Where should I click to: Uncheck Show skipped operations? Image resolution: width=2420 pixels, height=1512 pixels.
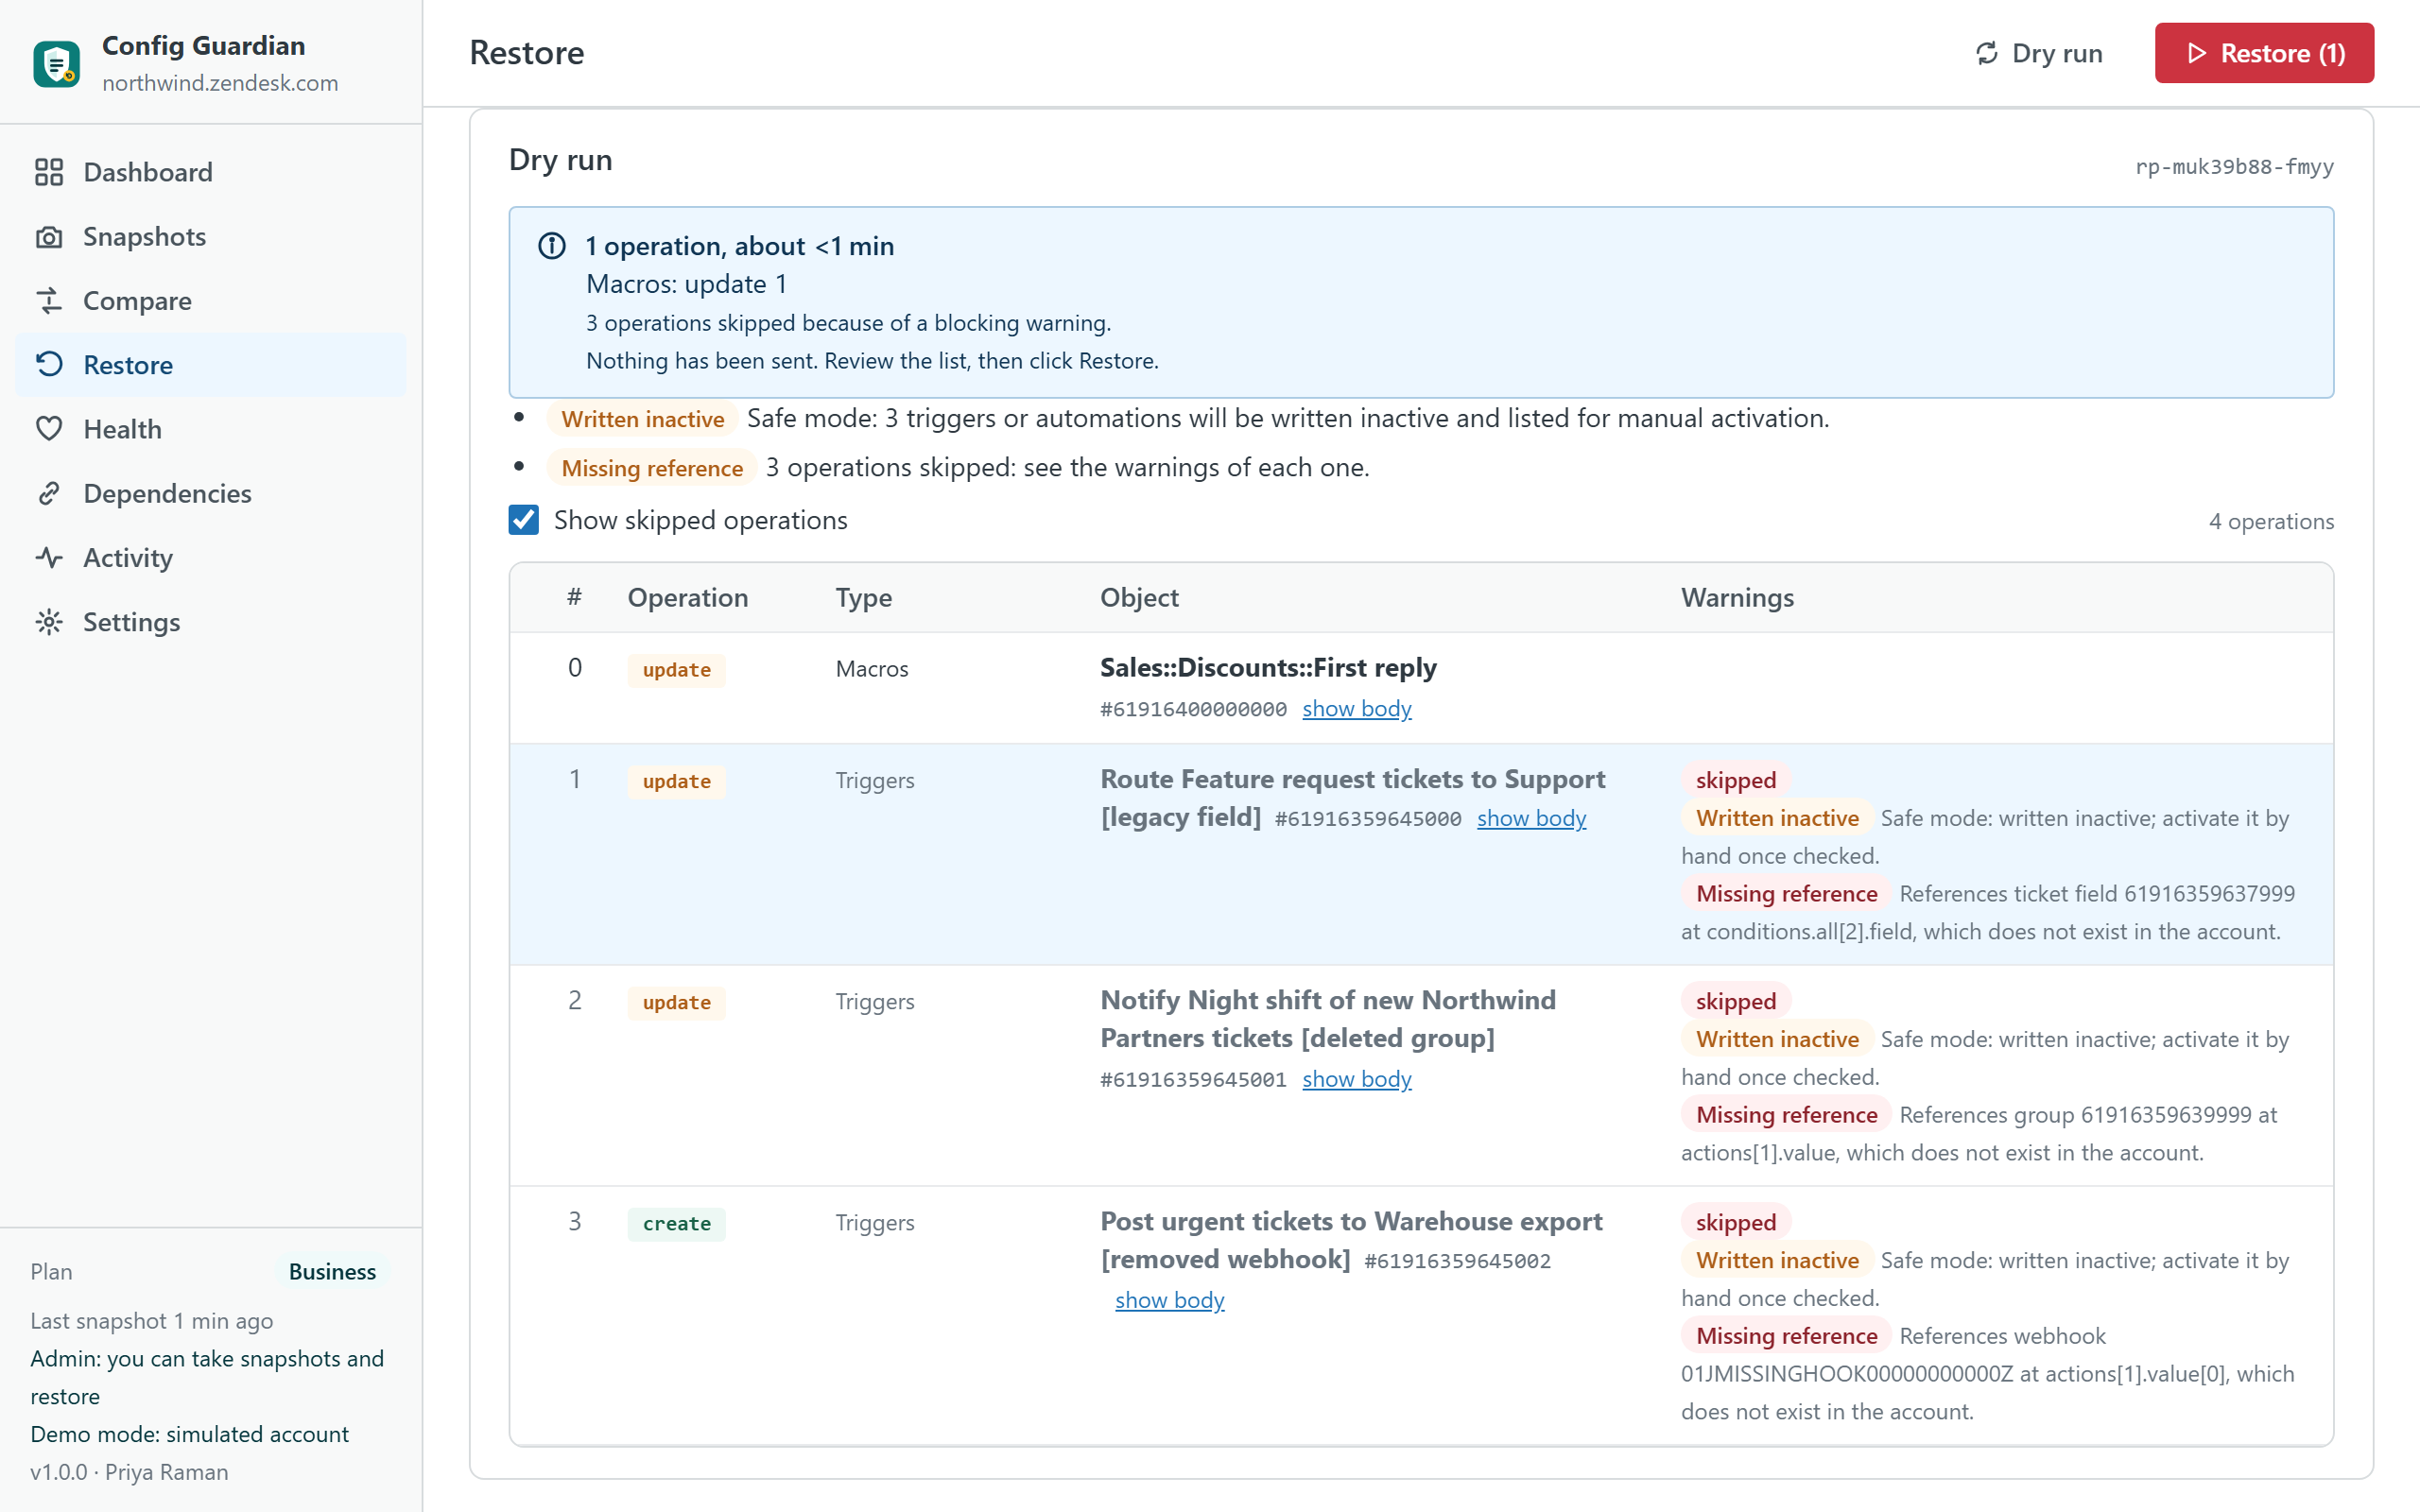(x=524, y=520)
